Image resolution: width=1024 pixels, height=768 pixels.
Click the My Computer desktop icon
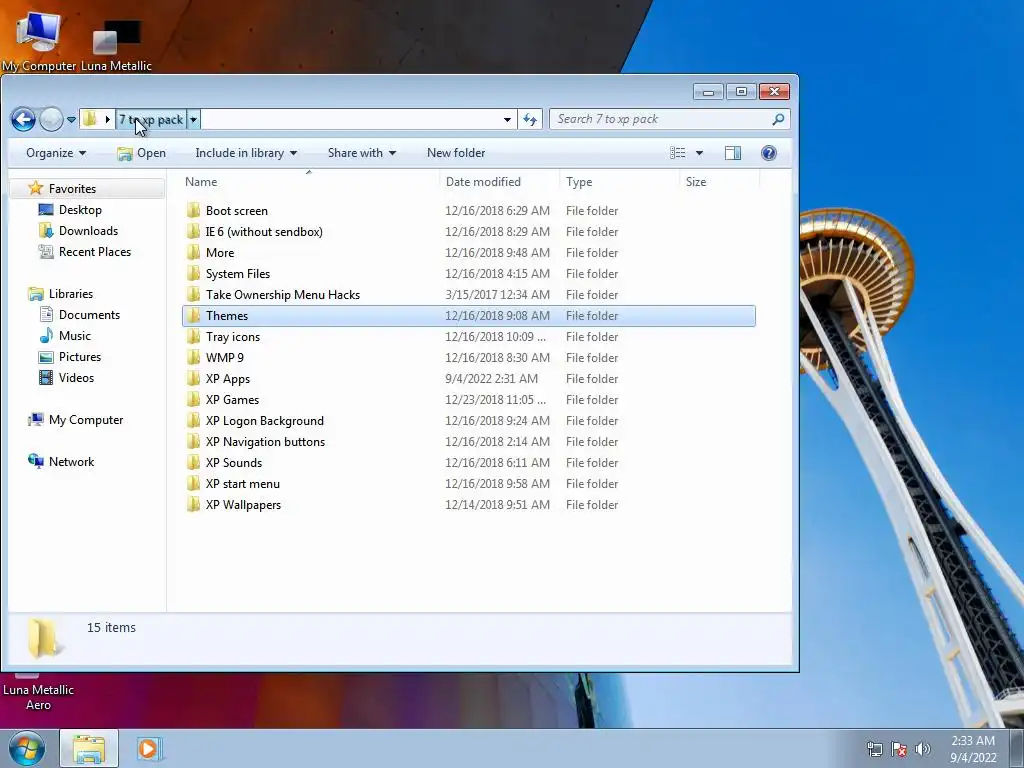39,40
